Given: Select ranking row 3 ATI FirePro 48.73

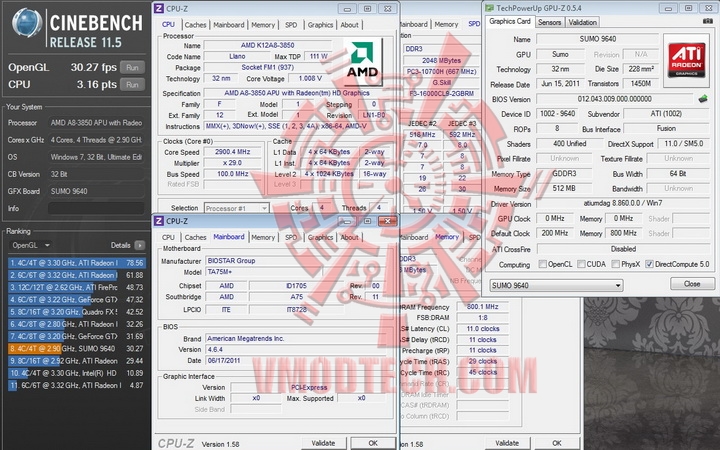Looking at the screenshot, I should point(76,287).
